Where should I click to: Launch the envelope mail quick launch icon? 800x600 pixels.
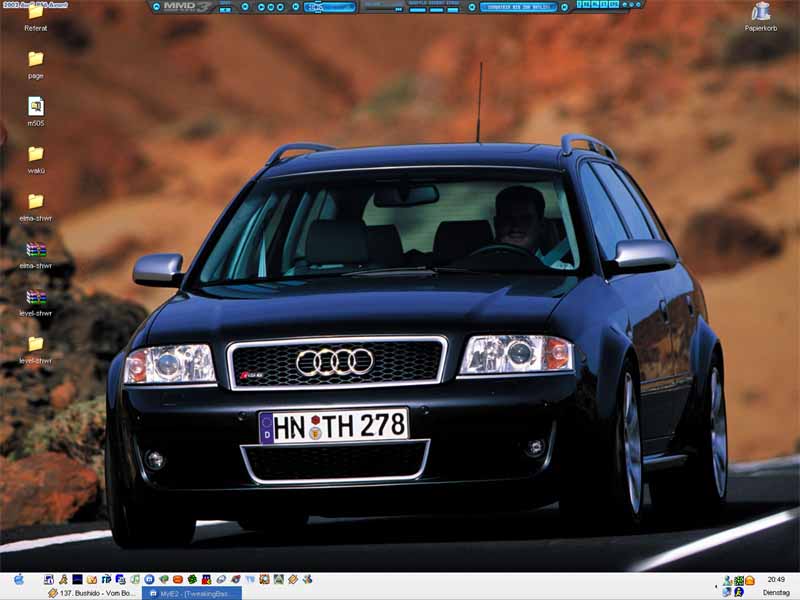tap(92, 580)
